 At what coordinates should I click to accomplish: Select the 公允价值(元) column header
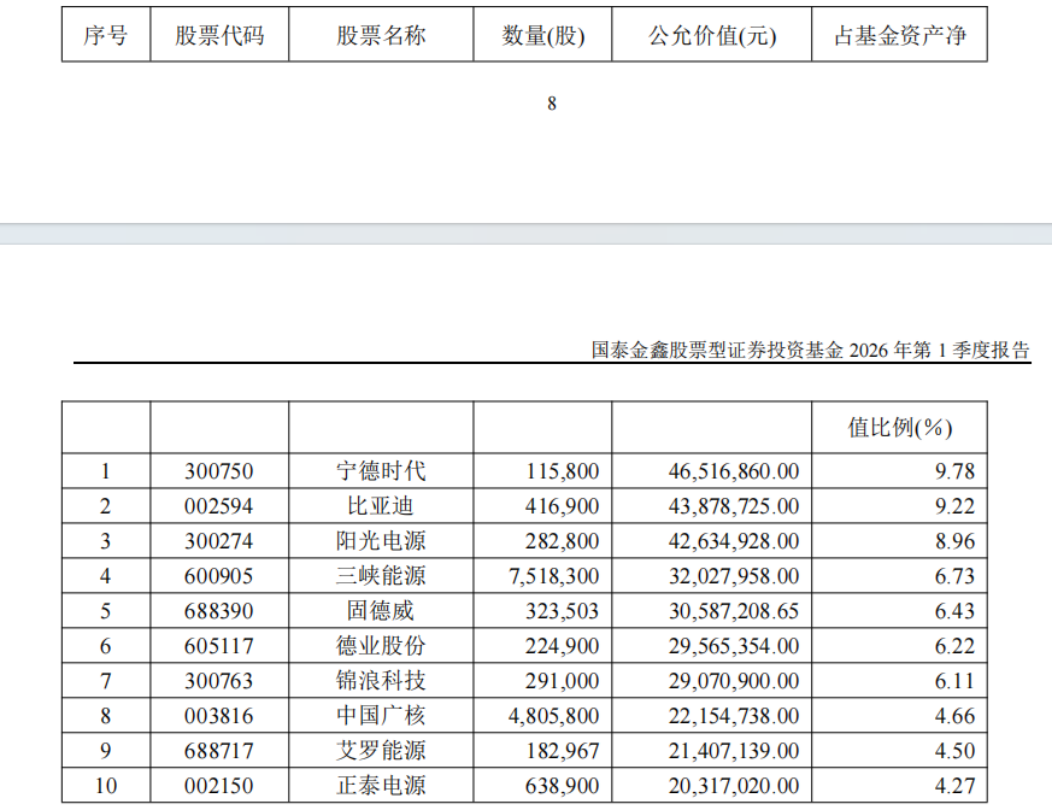coord(712,35)
